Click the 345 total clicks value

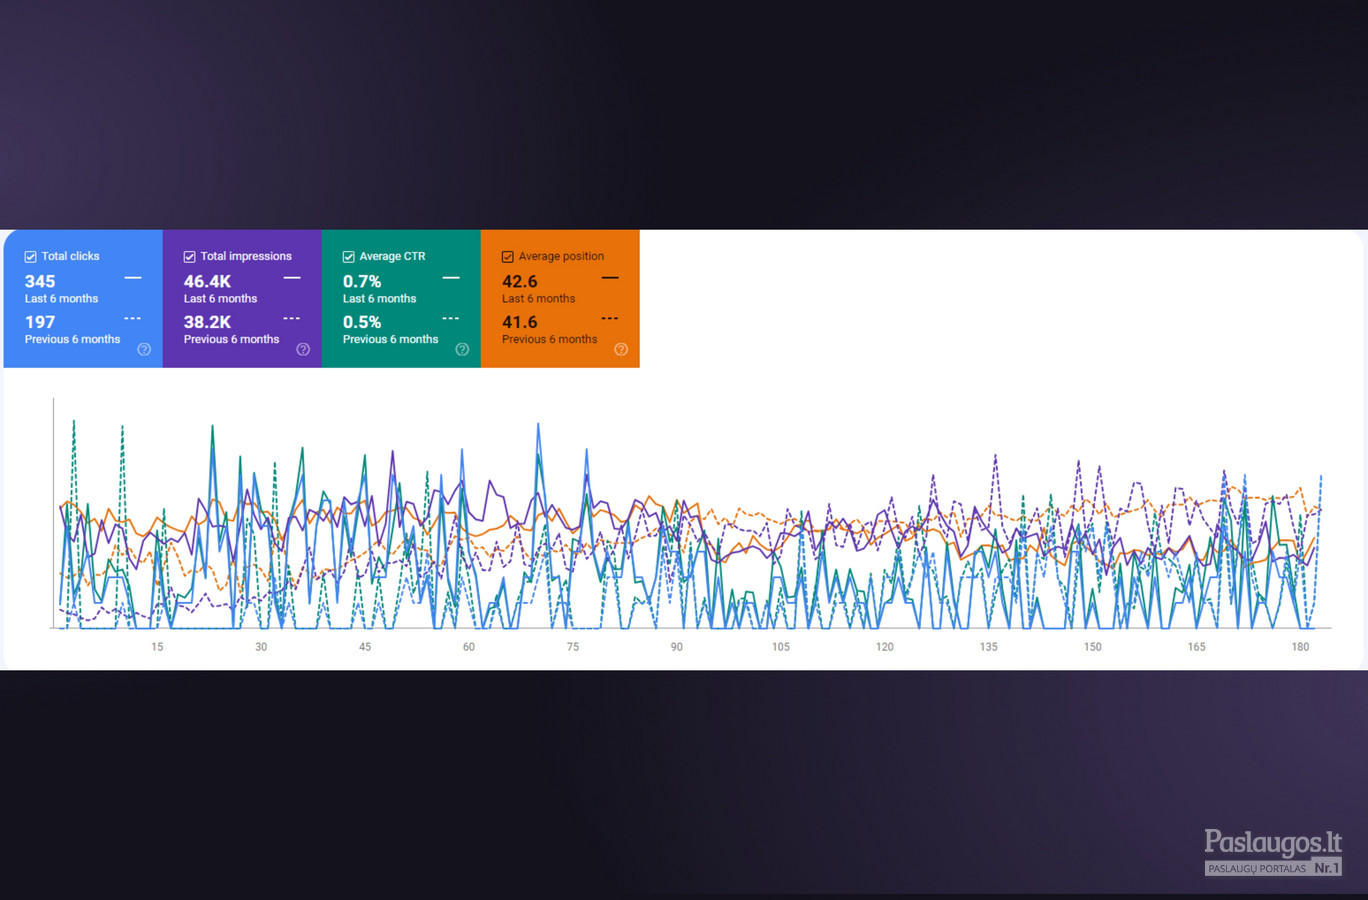40,282
